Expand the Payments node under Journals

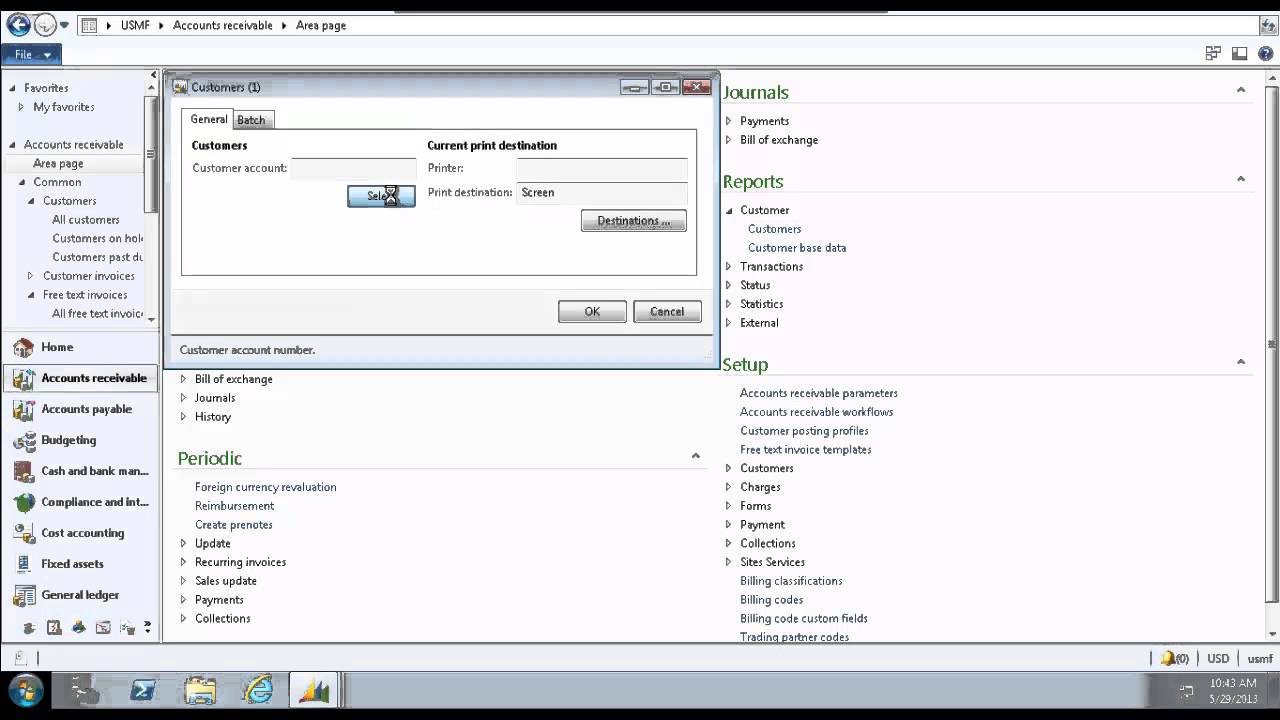click(728, 121)
